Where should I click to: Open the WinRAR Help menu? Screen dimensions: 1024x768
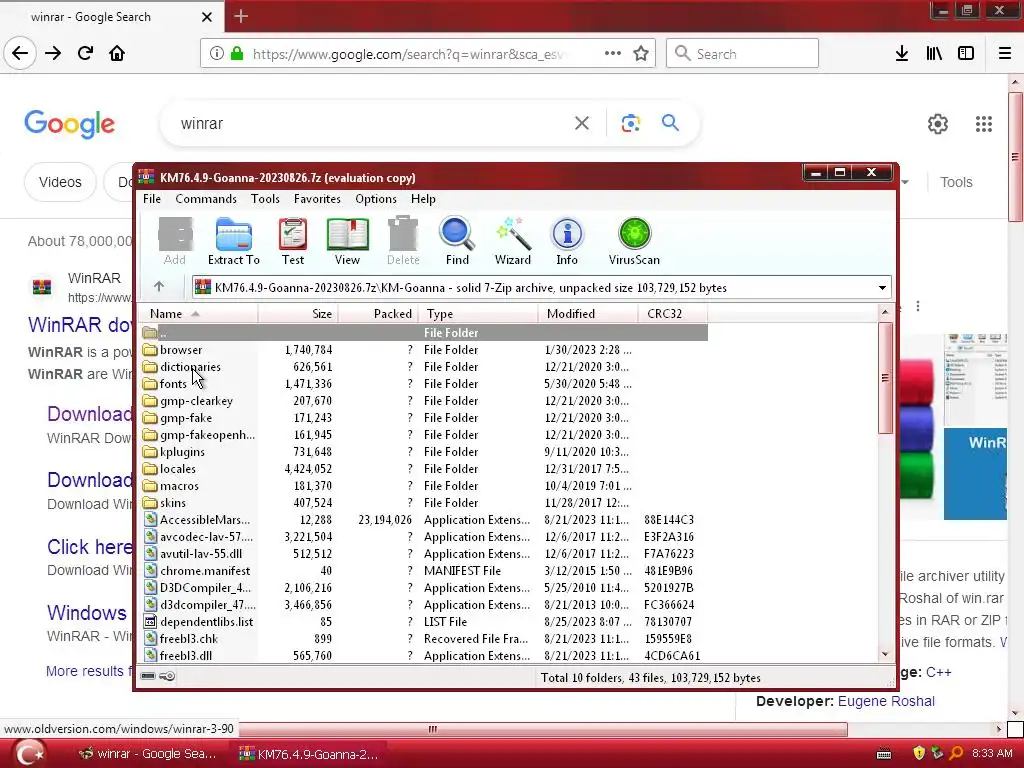pyautogui.click(x=423, y=199)
